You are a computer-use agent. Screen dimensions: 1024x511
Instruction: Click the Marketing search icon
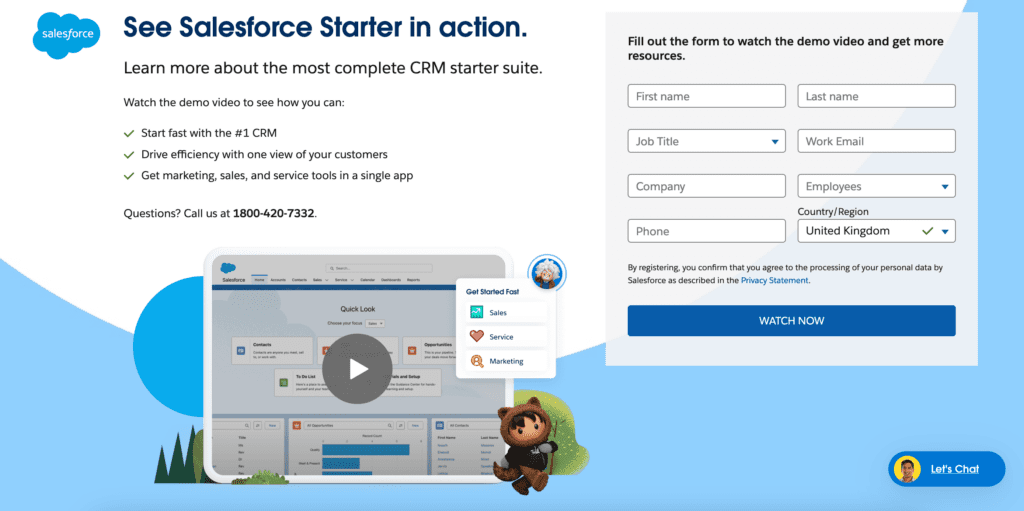tap(476, 361)
